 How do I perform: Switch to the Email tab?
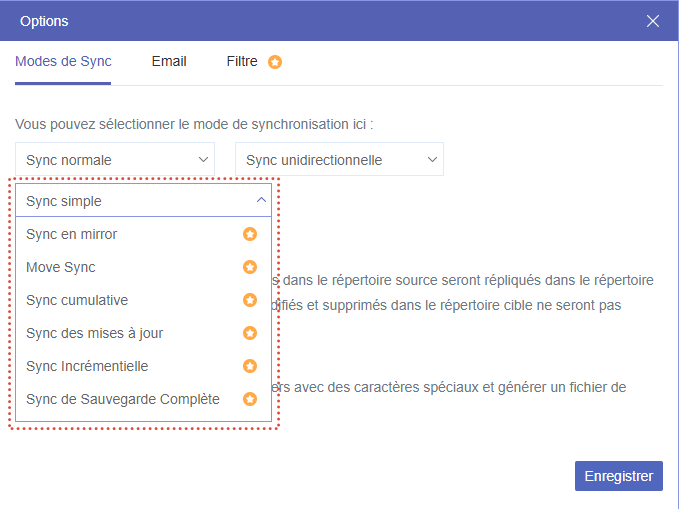tap(169, 61)
